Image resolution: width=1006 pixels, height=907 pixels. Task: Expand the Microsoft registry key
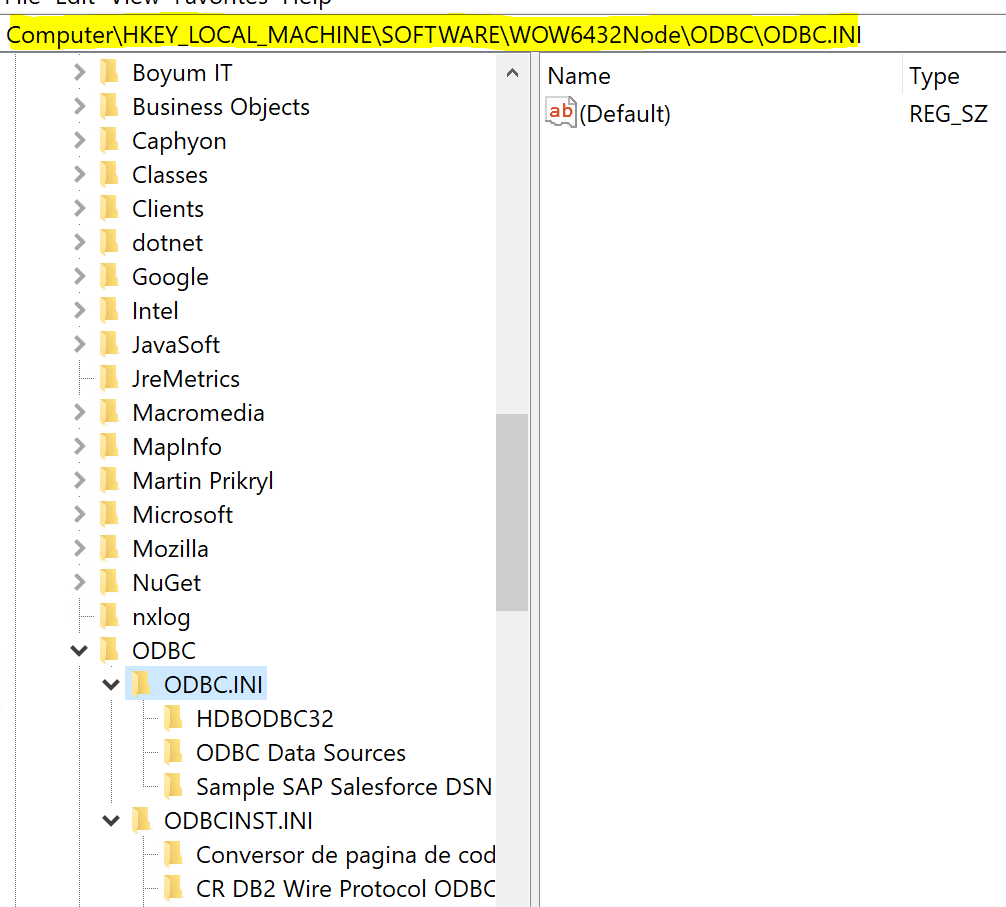[x=80, y=515]
